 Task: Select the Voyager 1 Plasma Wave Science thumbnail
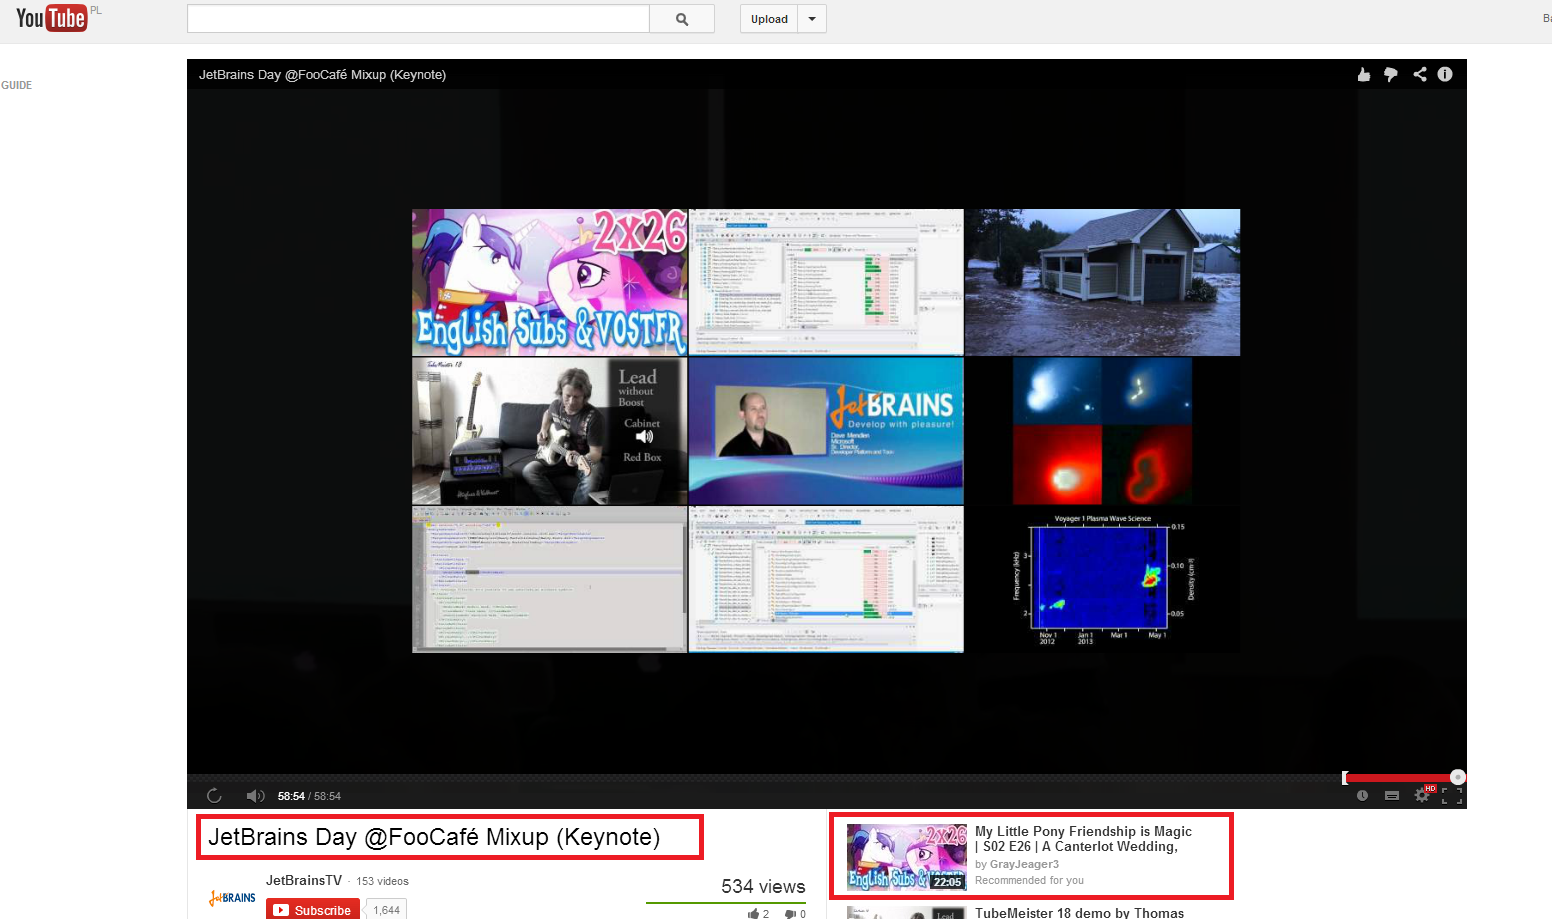pos(1102,580)
